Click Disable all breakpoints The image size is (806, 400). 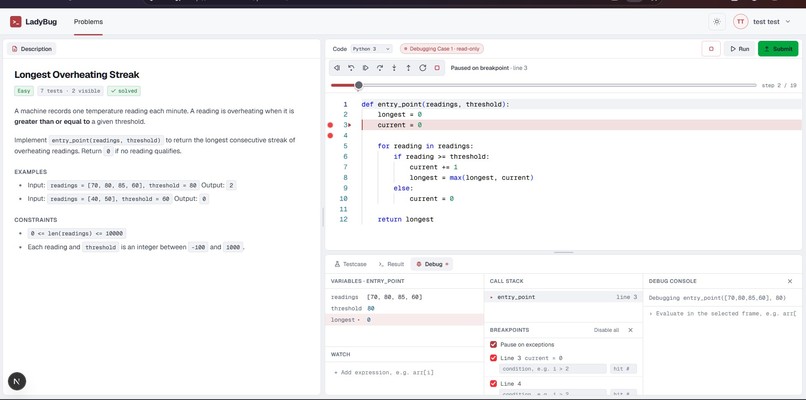606,330
